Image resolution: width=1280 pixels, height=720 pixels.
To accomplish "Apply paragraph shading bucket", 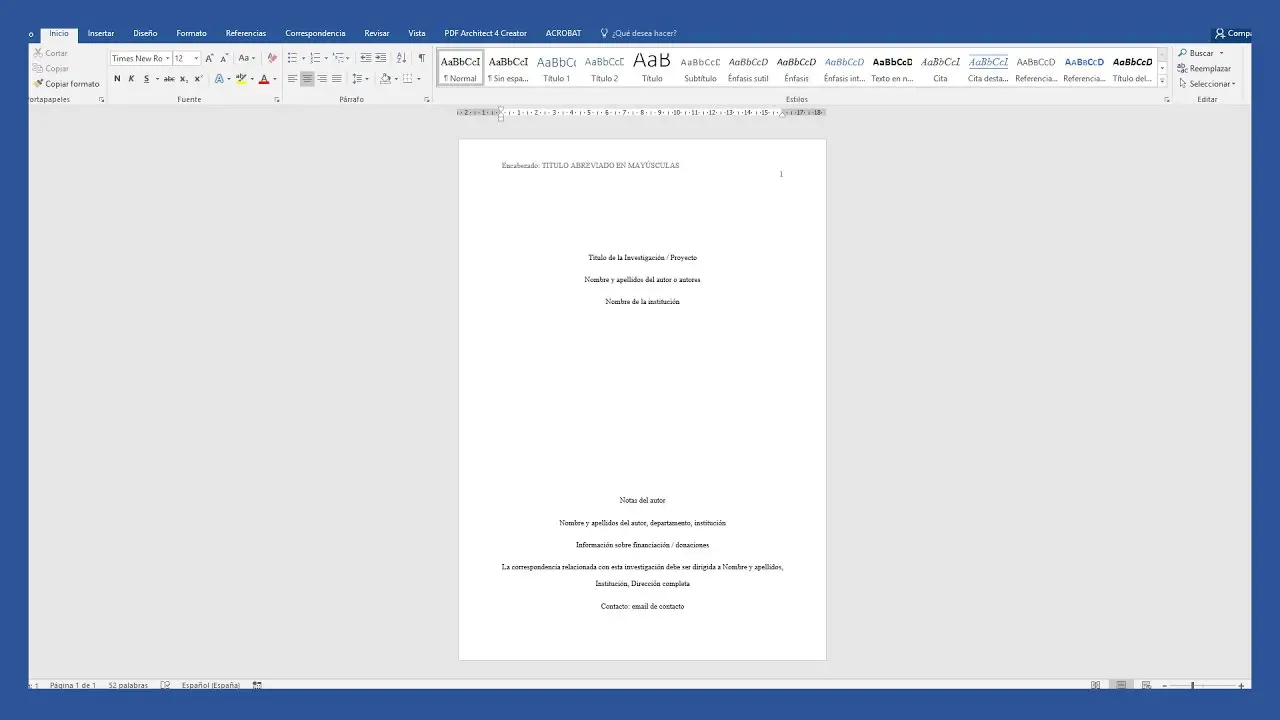I will 385,79.
